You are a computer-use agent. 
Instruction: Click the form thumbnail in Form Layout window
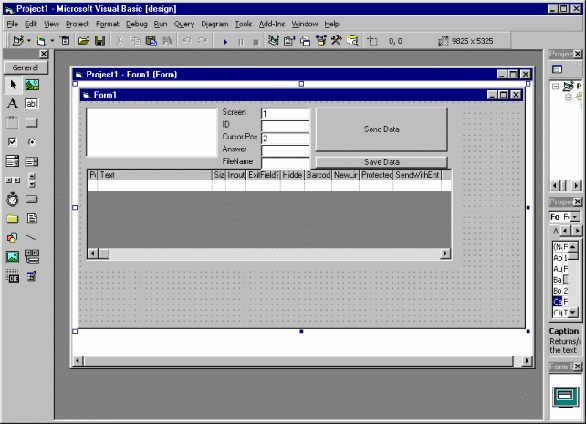pos(565,397)
